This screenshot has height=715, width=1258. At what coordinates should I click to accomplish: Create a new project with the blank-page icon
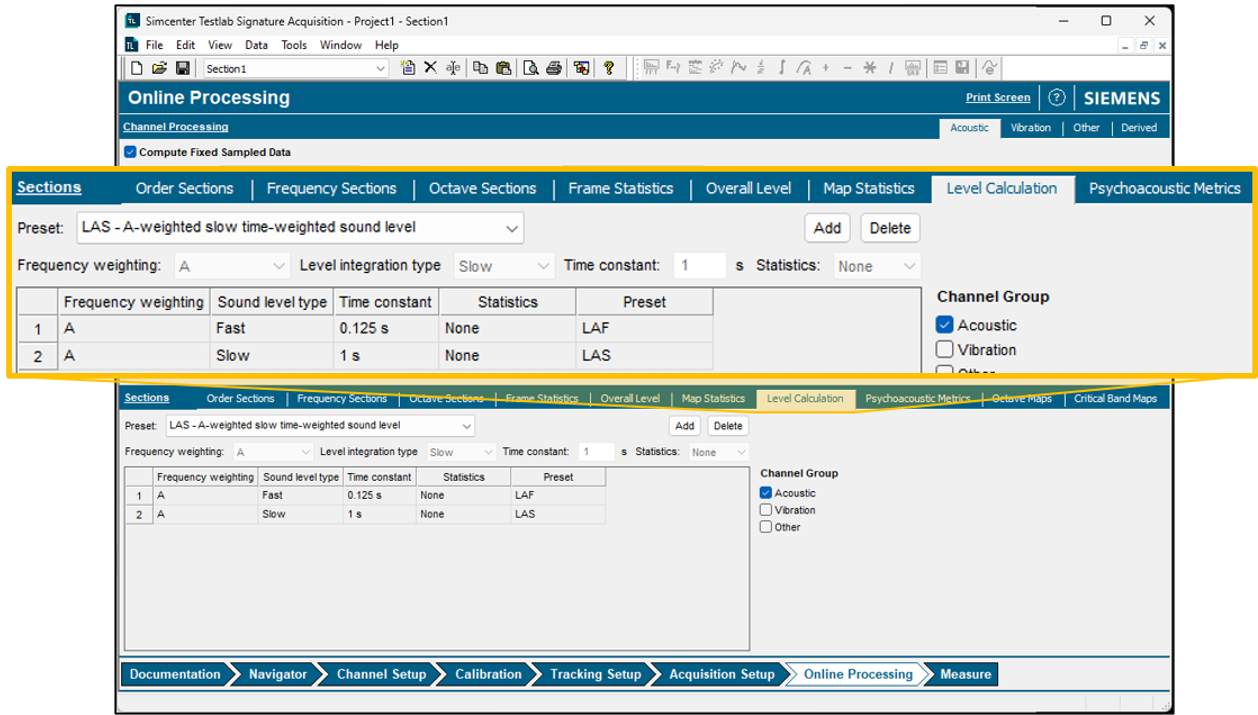click(137, 68)
